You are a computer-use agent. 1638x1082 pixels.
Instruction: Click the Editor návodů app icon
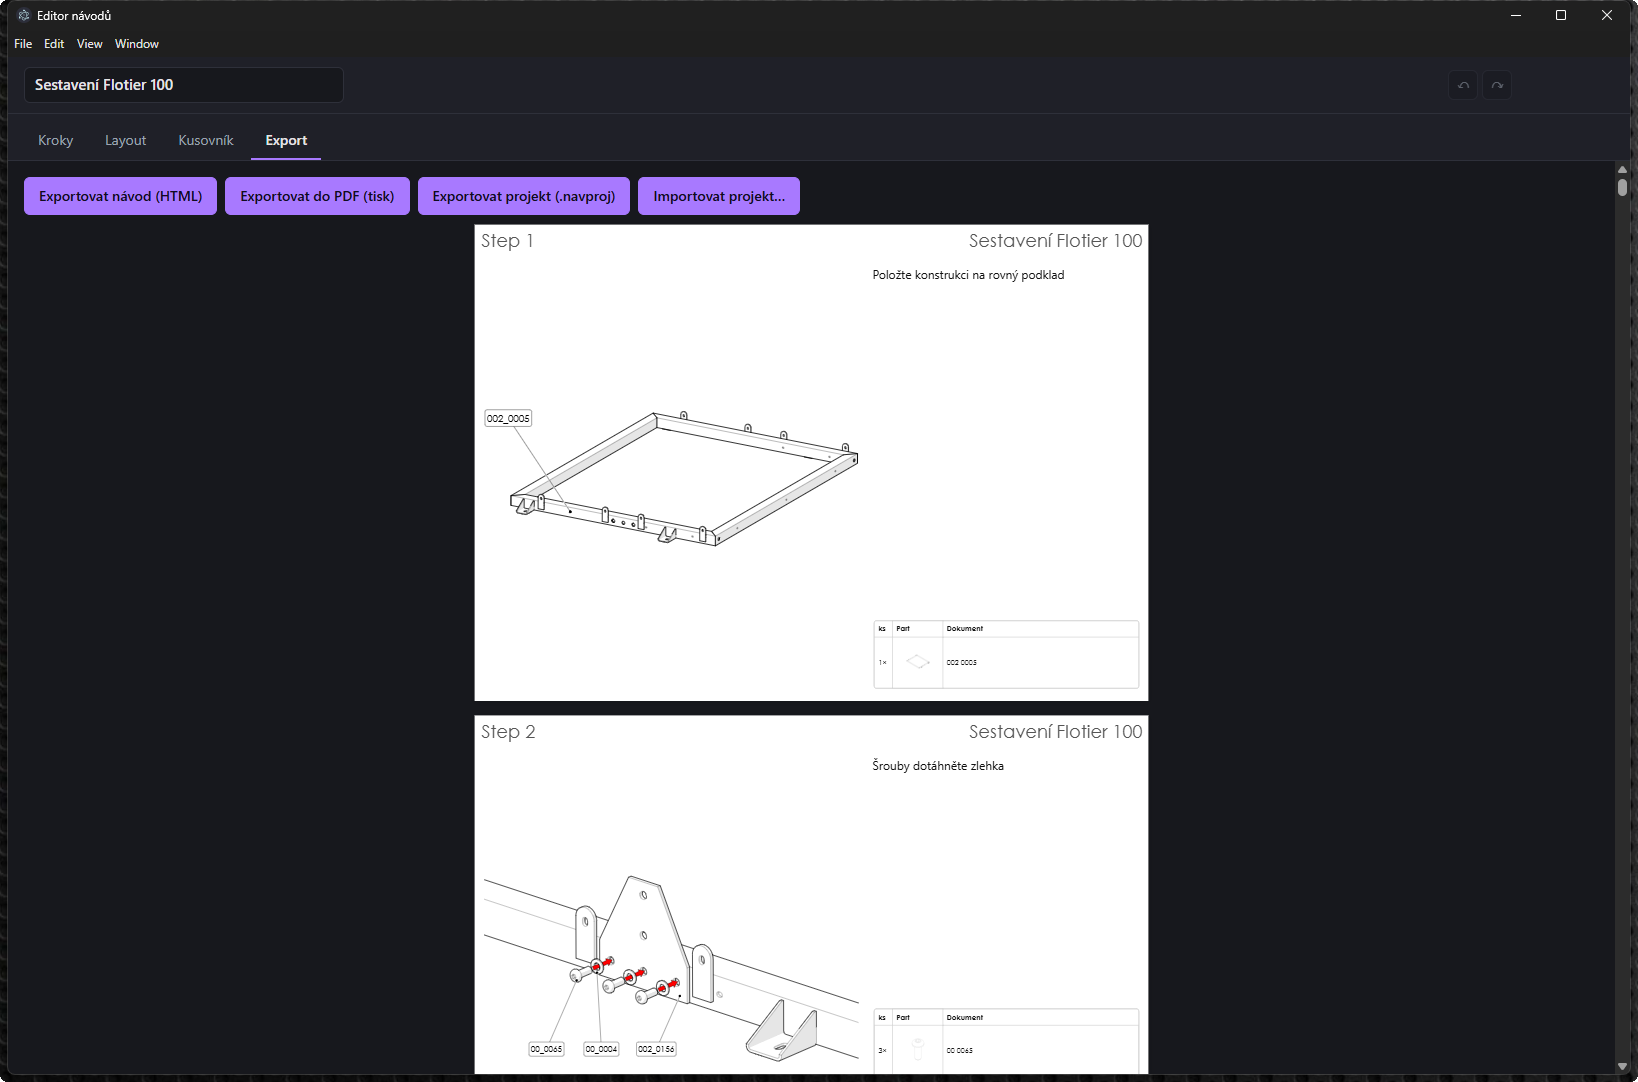click(24, 15)
